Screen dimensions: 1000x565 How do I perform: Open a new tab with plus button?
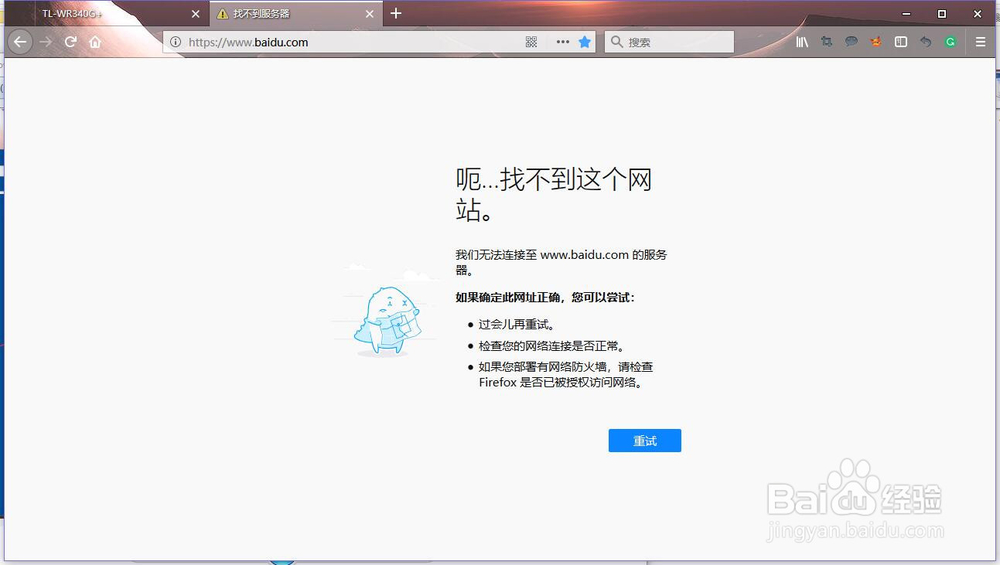point(395,13)
